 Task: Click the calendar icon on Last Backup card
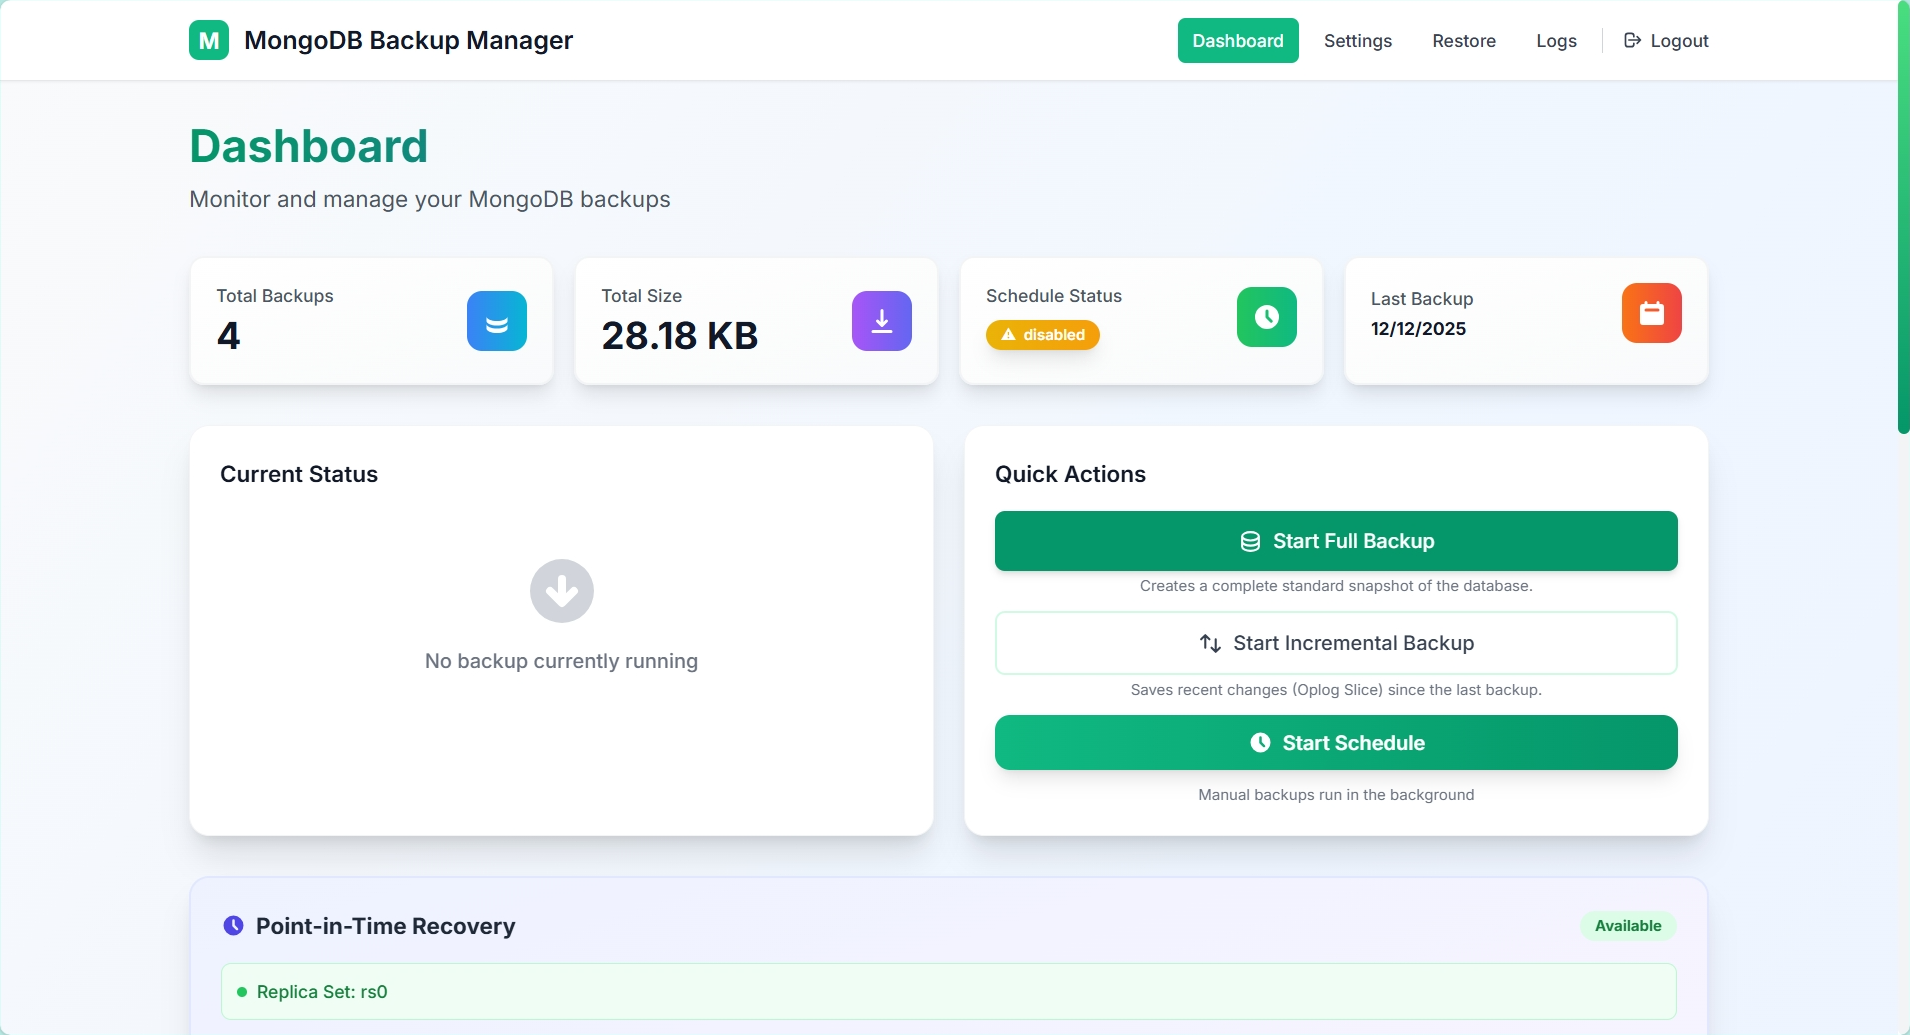[x=1651, y=313]
